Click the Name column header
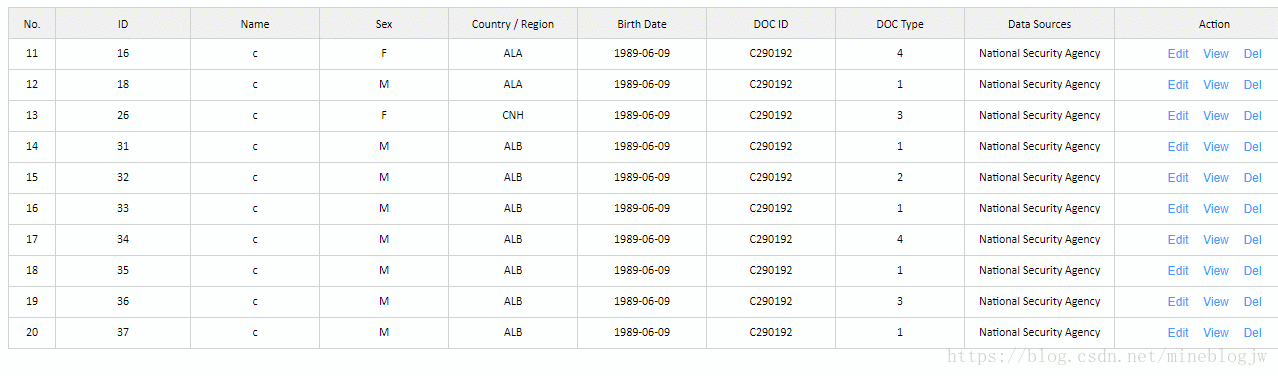 click(255, 24)
